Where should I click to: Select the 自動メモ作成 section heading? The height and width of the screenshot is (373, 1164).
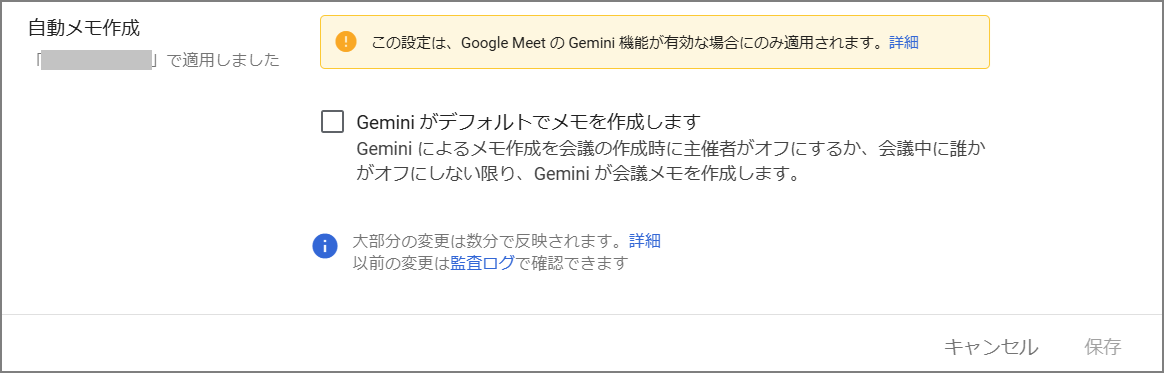coord(84,28)
